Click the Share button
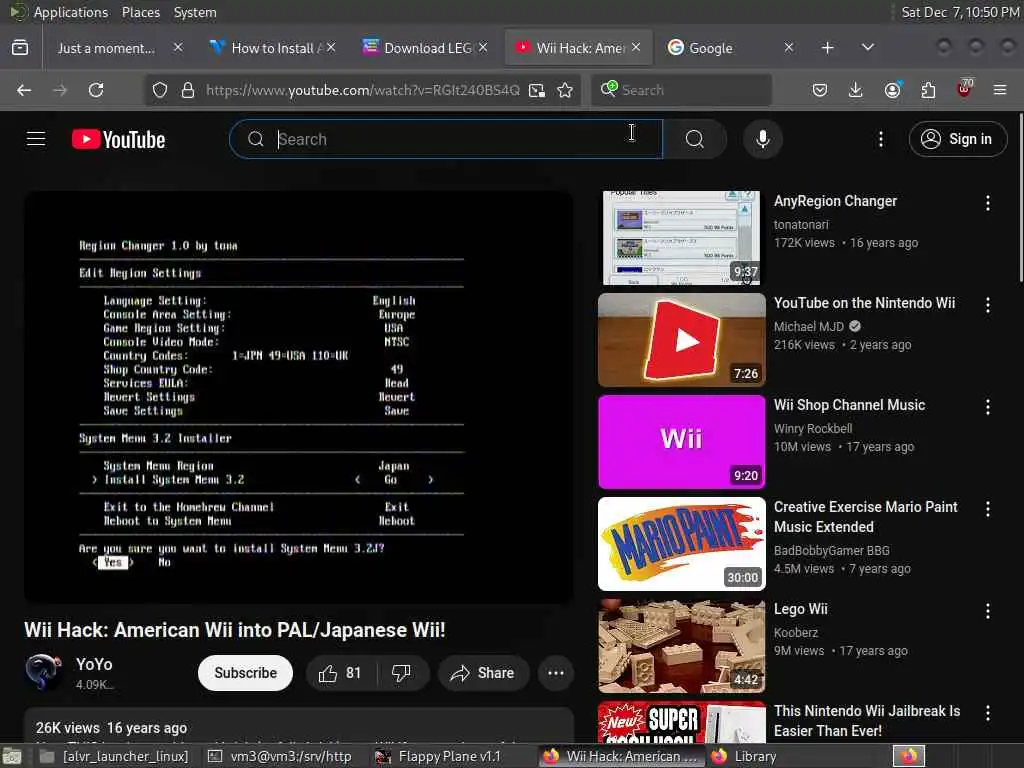The image size is (1024, 768). (x=483, y=673)
